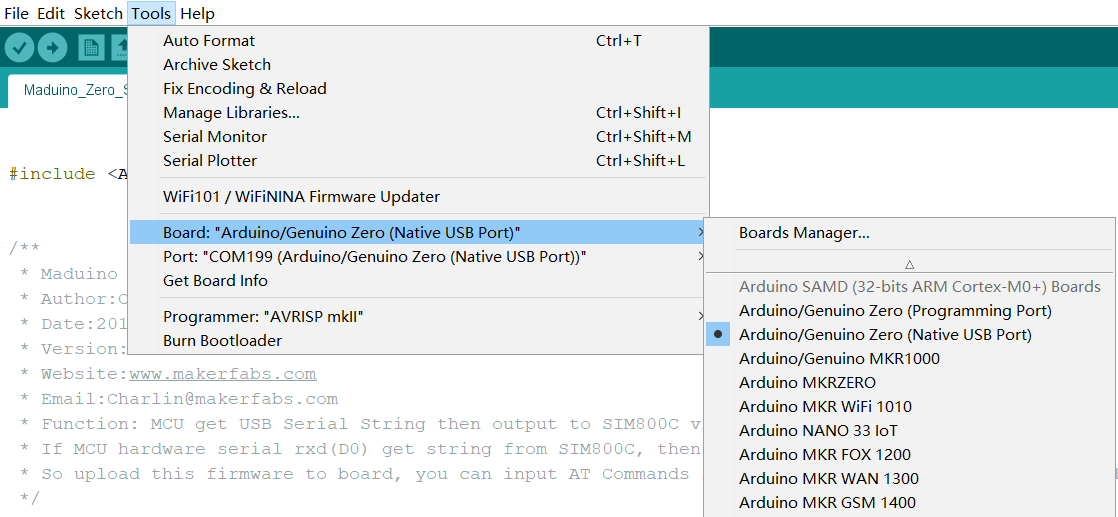Screen dimensions: 1118x517
Task: Open WiFi101 / WiFiNINA Firmware Updater
Action: point(419,196)
